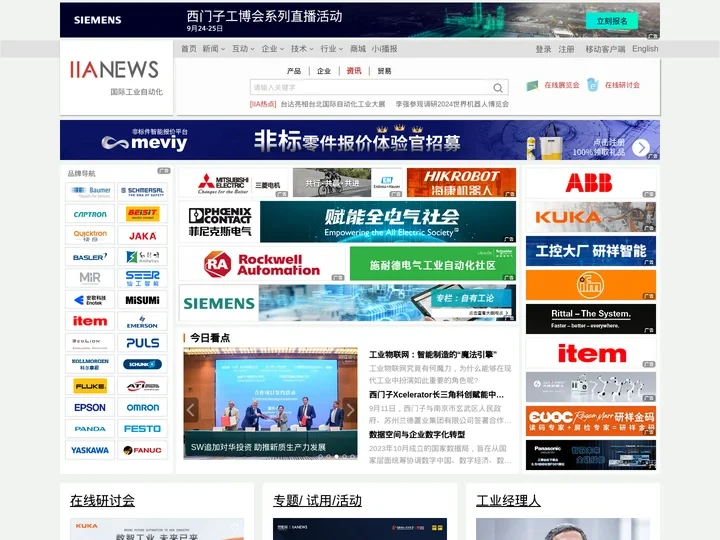The height and width of the screenshot is (540, 720).
Task: Open the 专题/试用/活动 heading link
Action: coord(317,501)
